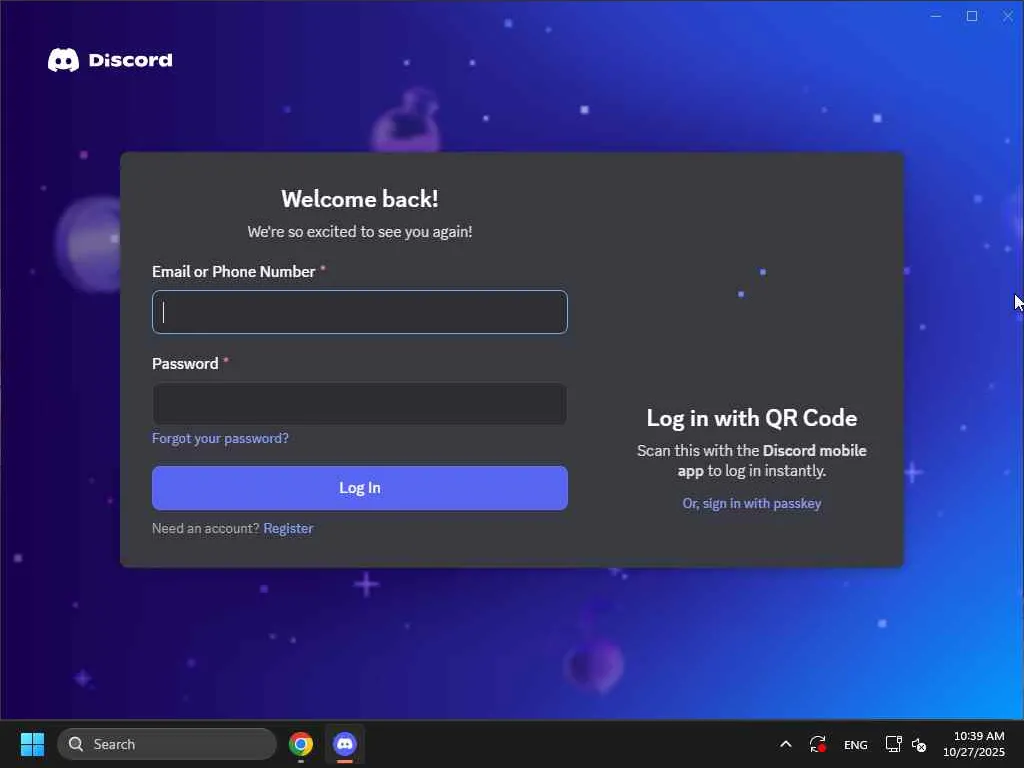Open the Forgot your password link
The height and width of the screenshot is (768, 1024).
coord(220,438)
